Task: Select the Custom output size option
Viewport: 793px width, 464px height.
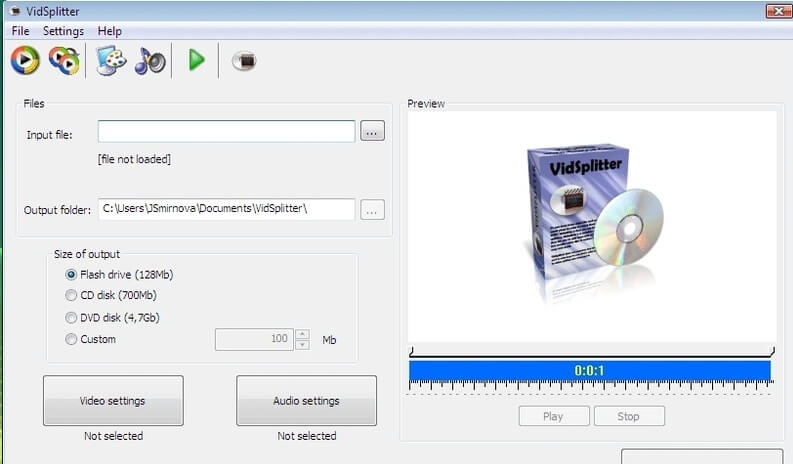Action: coord(91,340)
